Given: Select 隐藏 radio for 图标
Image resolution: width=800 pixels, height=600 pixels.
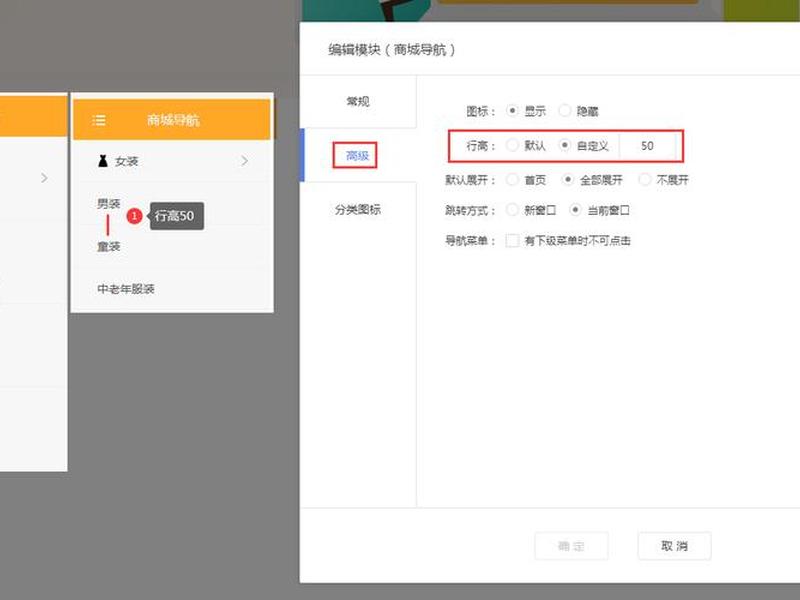Looking at the screenshot, I should 565,111.
